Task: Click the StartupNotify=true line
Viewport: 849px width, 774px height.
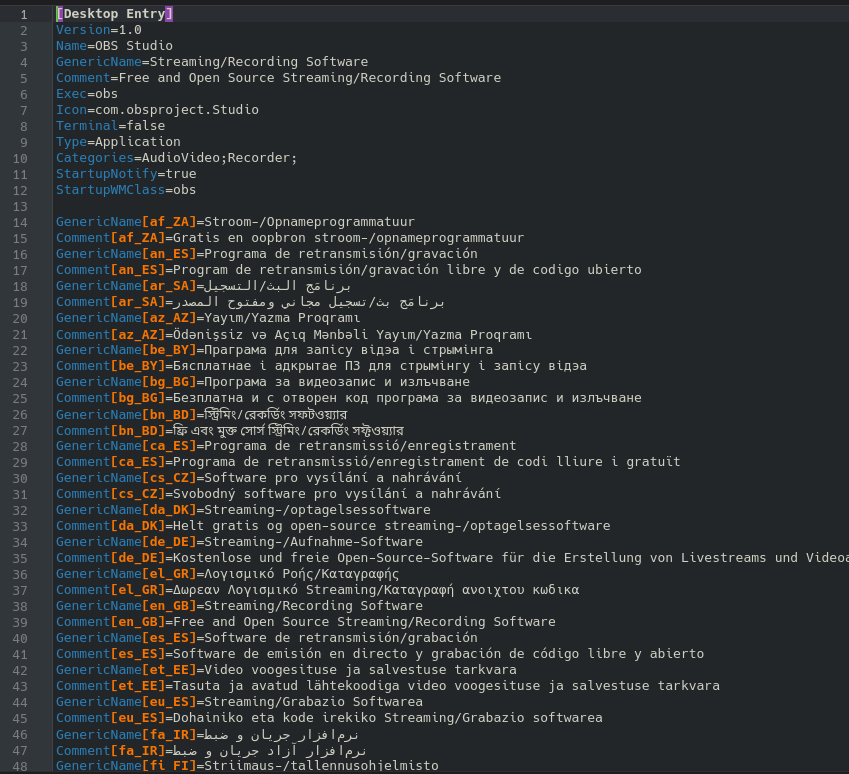Action: coord(126,174)
